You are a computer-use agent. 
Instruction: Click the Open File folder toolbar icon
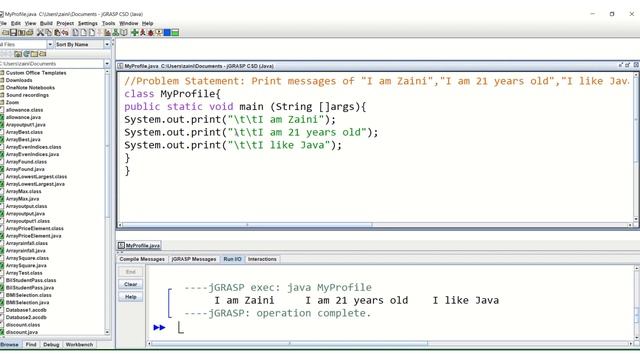[5, 32]
